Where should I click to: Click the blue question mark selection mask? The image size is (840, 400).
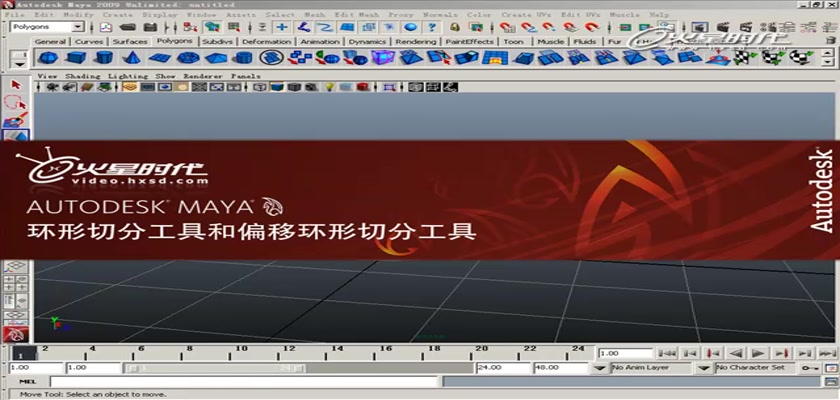[x=431, y=27]
